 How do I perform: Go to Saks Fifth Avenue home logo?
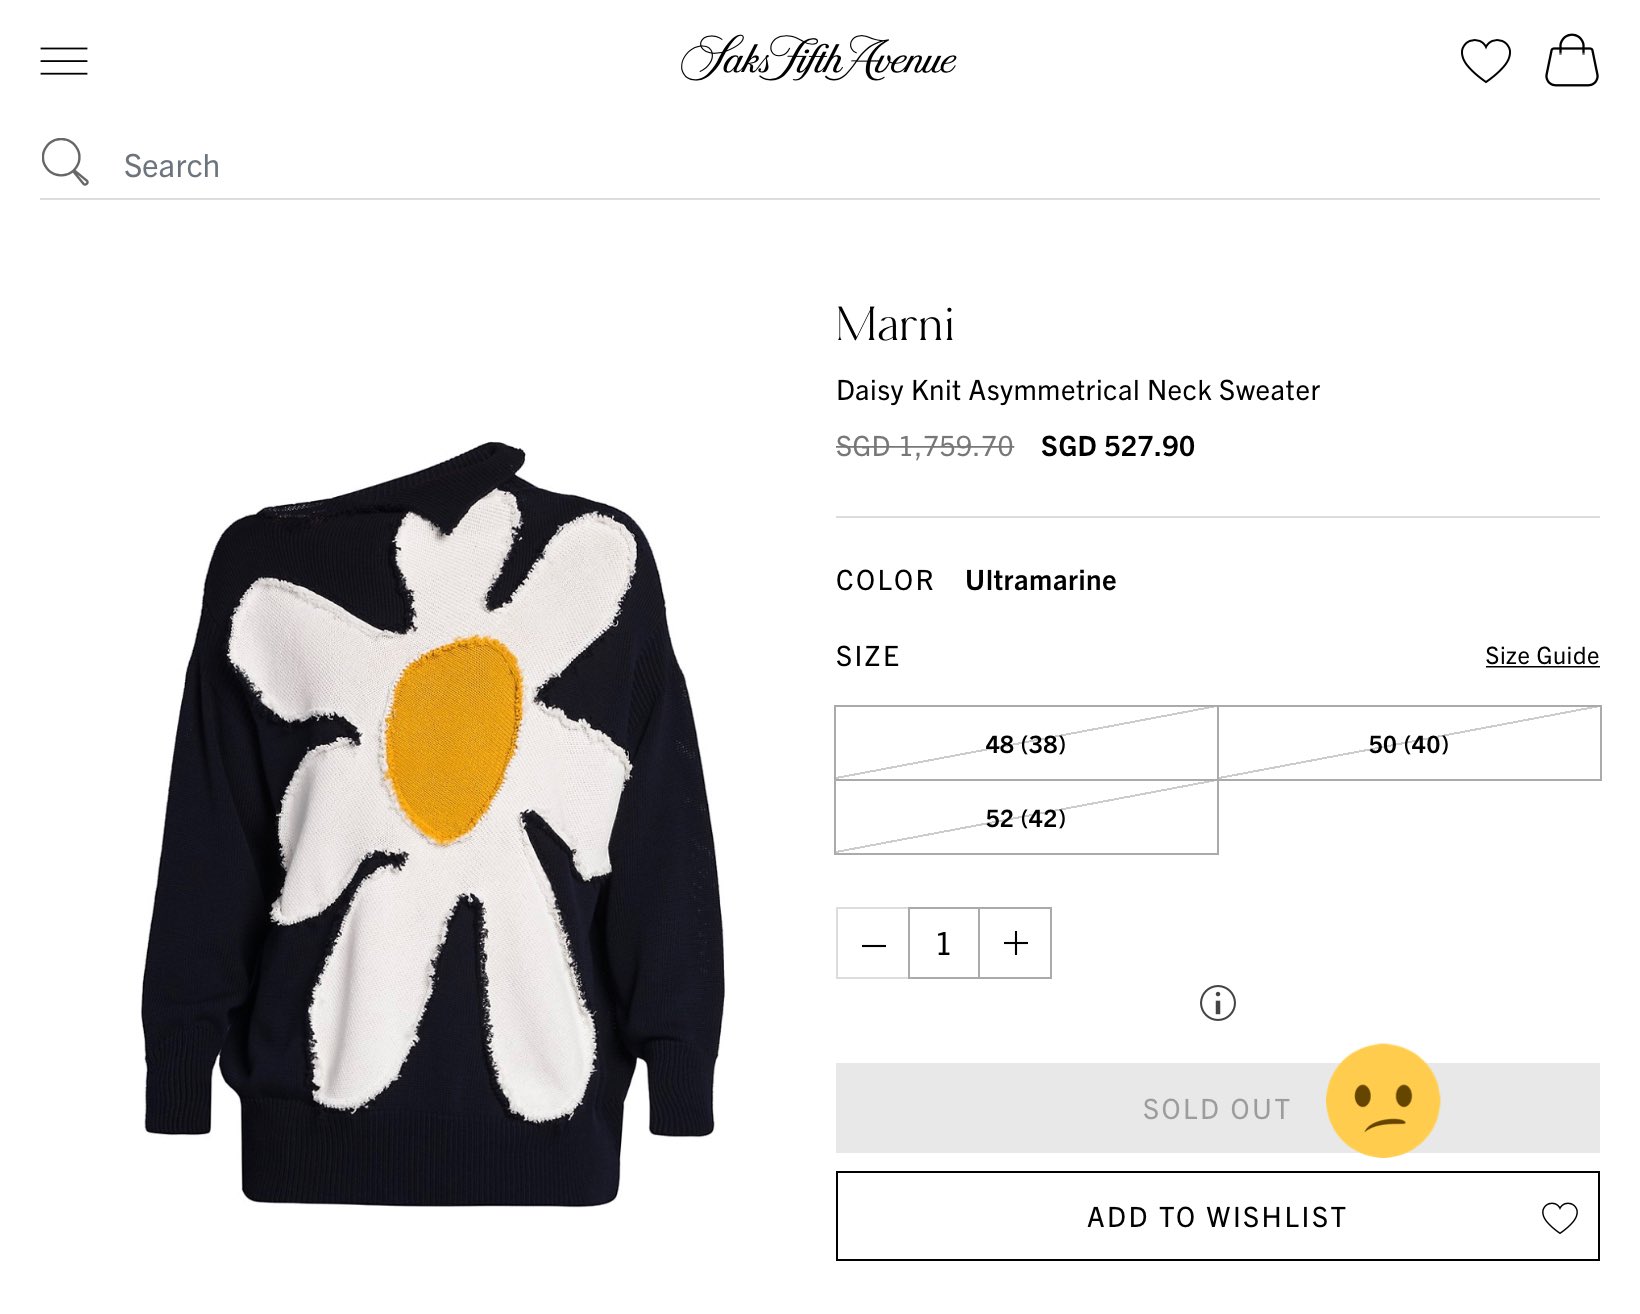pyautogui.click(x=818, y=59)
